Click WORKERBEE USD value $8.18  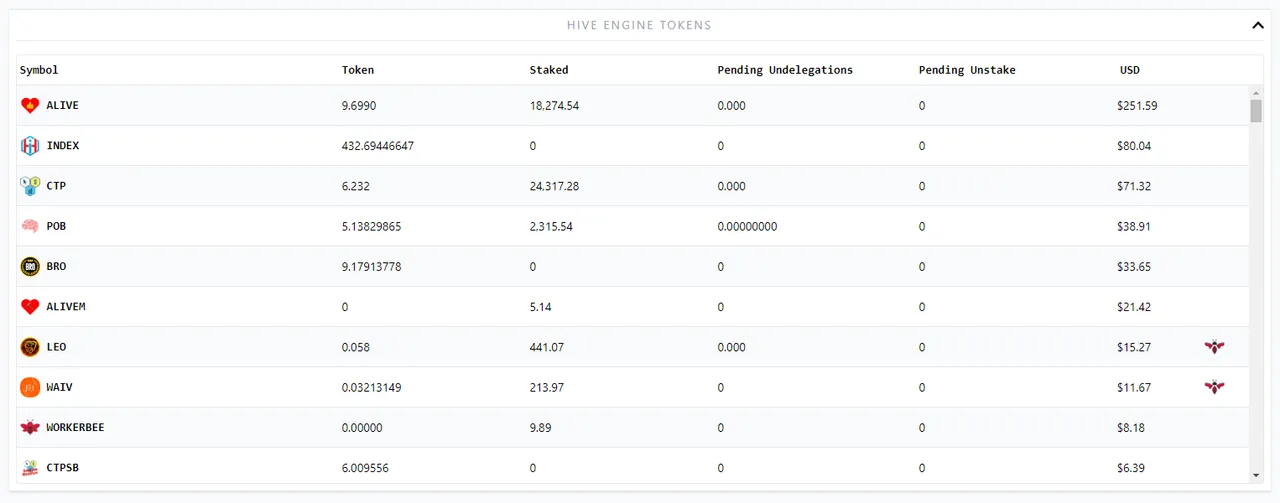click(1131, 427)
